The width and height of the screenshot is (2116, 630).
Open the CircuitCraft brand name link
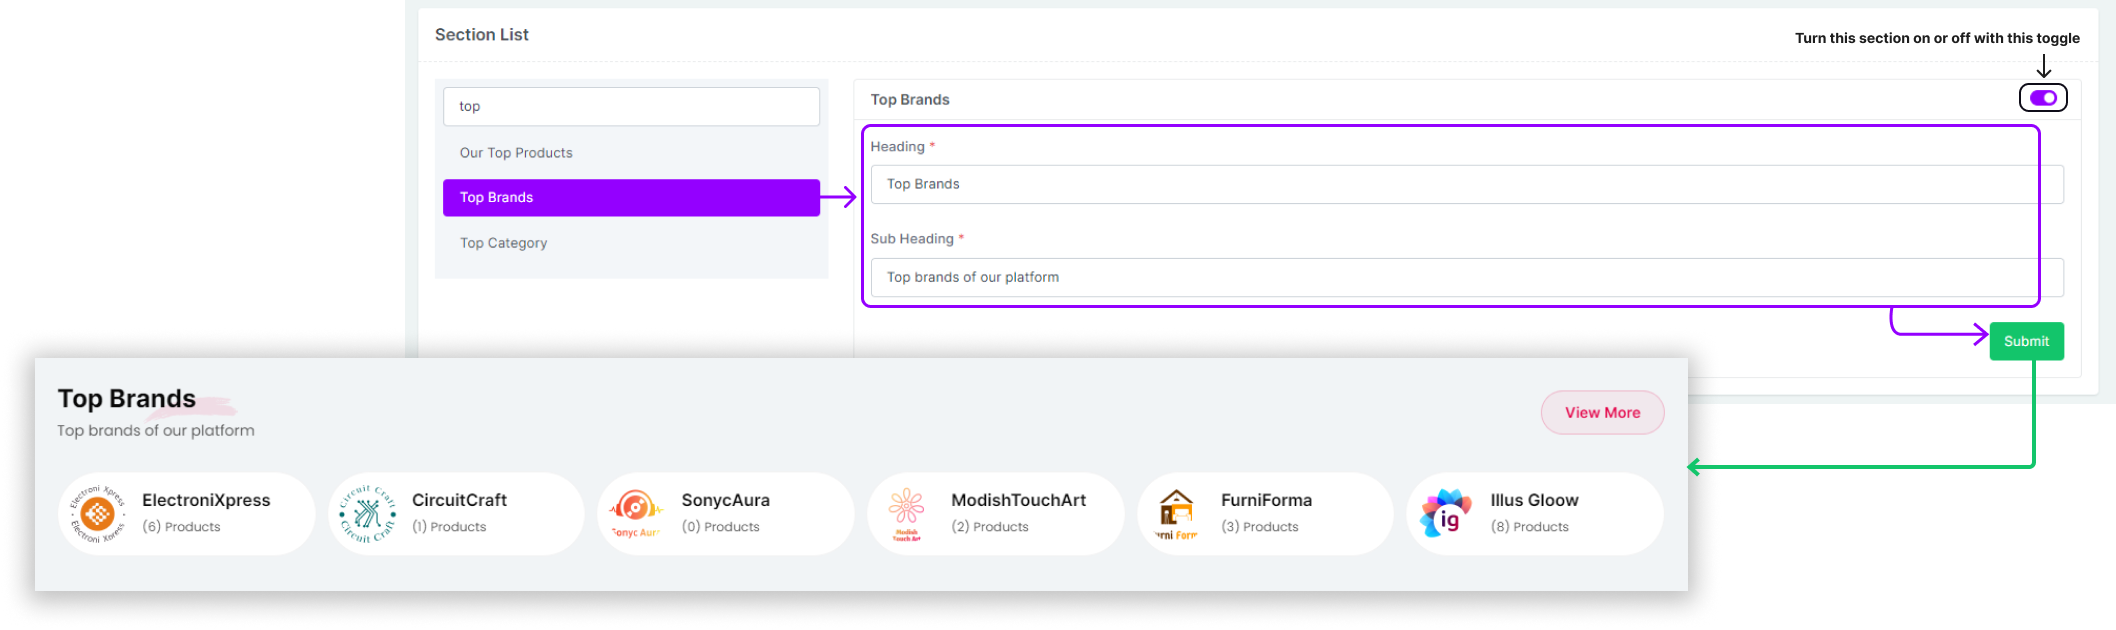tap(459, 500)
